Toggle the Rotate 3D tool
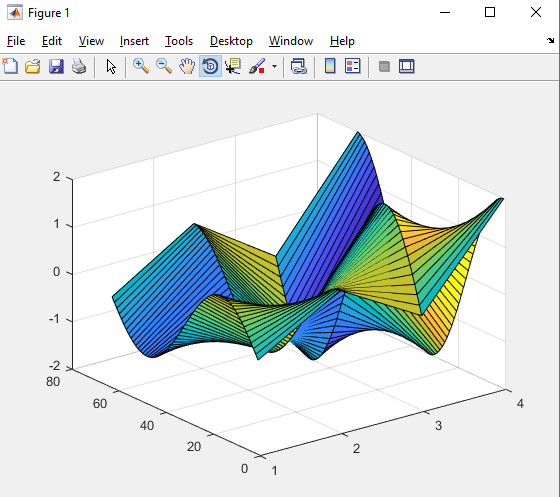The height and width of the screenshot is (497, 560). coord(210,66)
